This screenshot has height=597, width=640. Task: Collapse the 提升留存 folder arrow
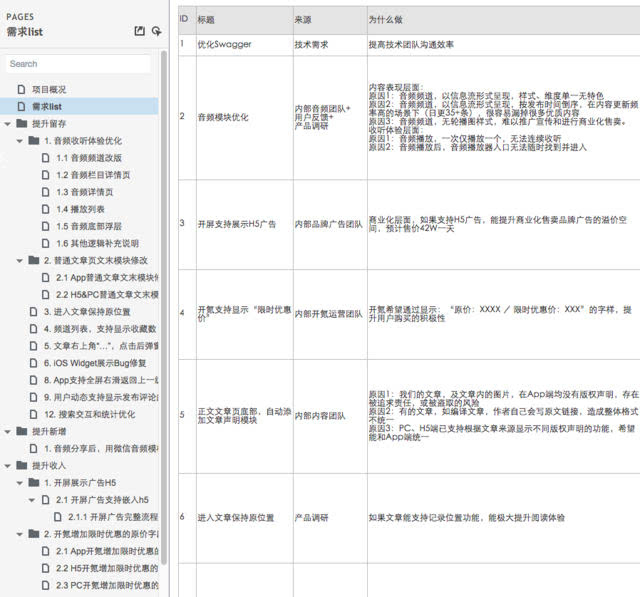[x=8, y=124]
